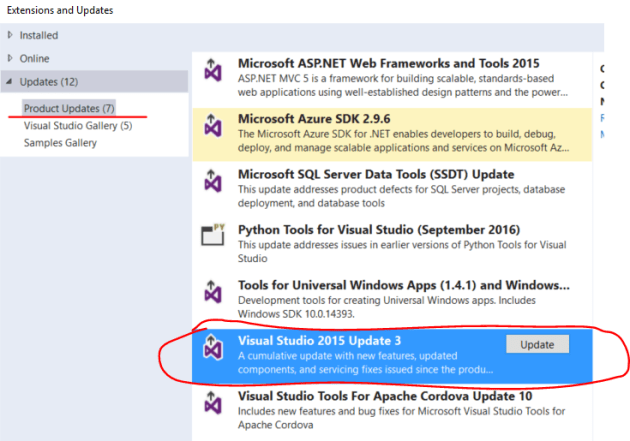Expand the Installed category arrow

coord(10,35)
